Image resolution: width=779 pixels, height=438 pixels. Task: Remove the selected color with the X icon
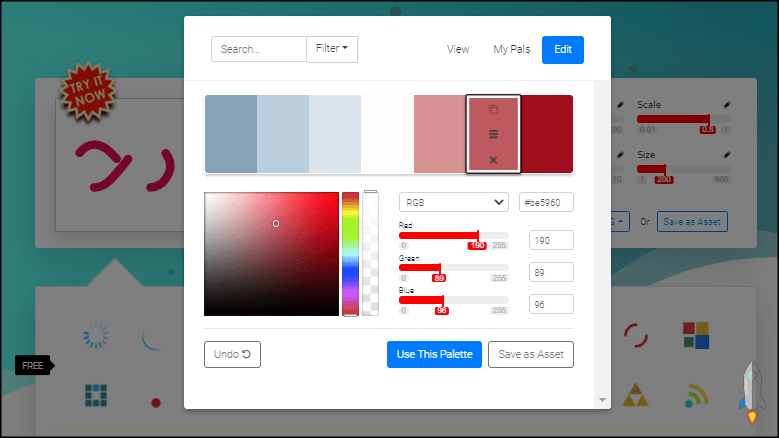(493, 160)
